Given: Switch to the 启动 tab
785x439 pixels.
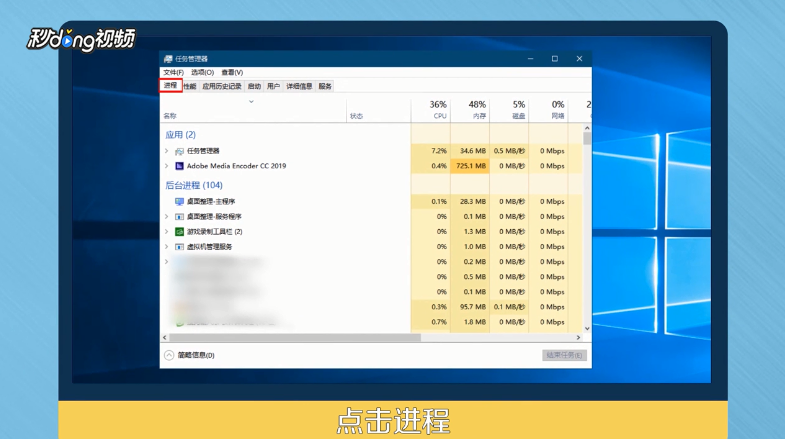Looking at the screenshot, I should click(254, 86).
